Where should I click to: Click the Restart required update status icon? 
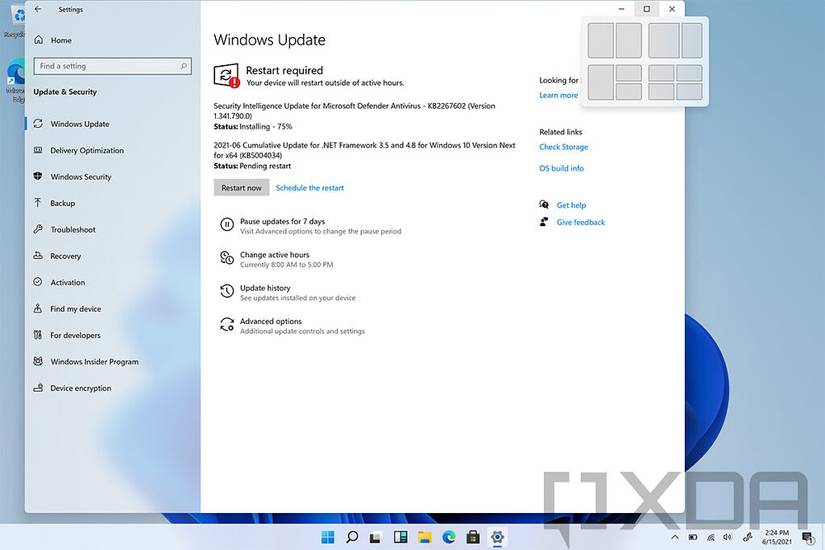[227, 76]
